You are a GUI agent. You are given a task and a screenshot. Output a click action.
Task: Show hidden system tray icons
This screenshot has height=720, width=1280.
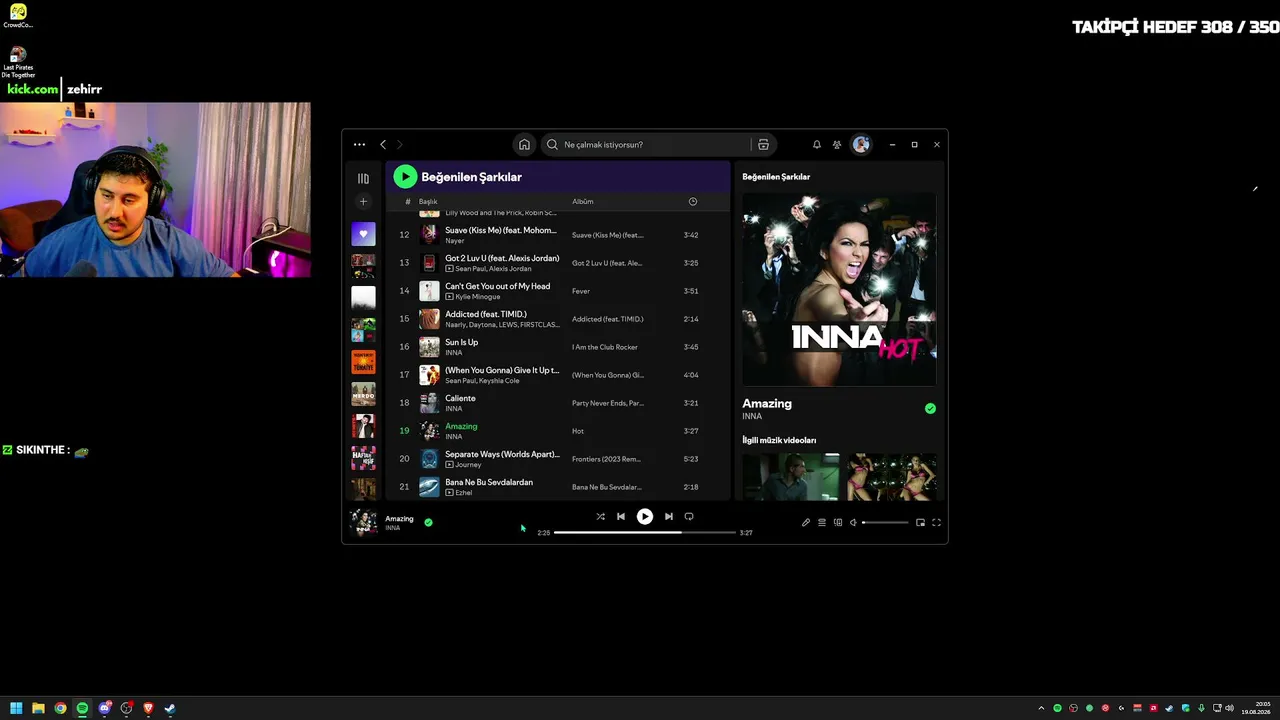(x=1041, y=708)
